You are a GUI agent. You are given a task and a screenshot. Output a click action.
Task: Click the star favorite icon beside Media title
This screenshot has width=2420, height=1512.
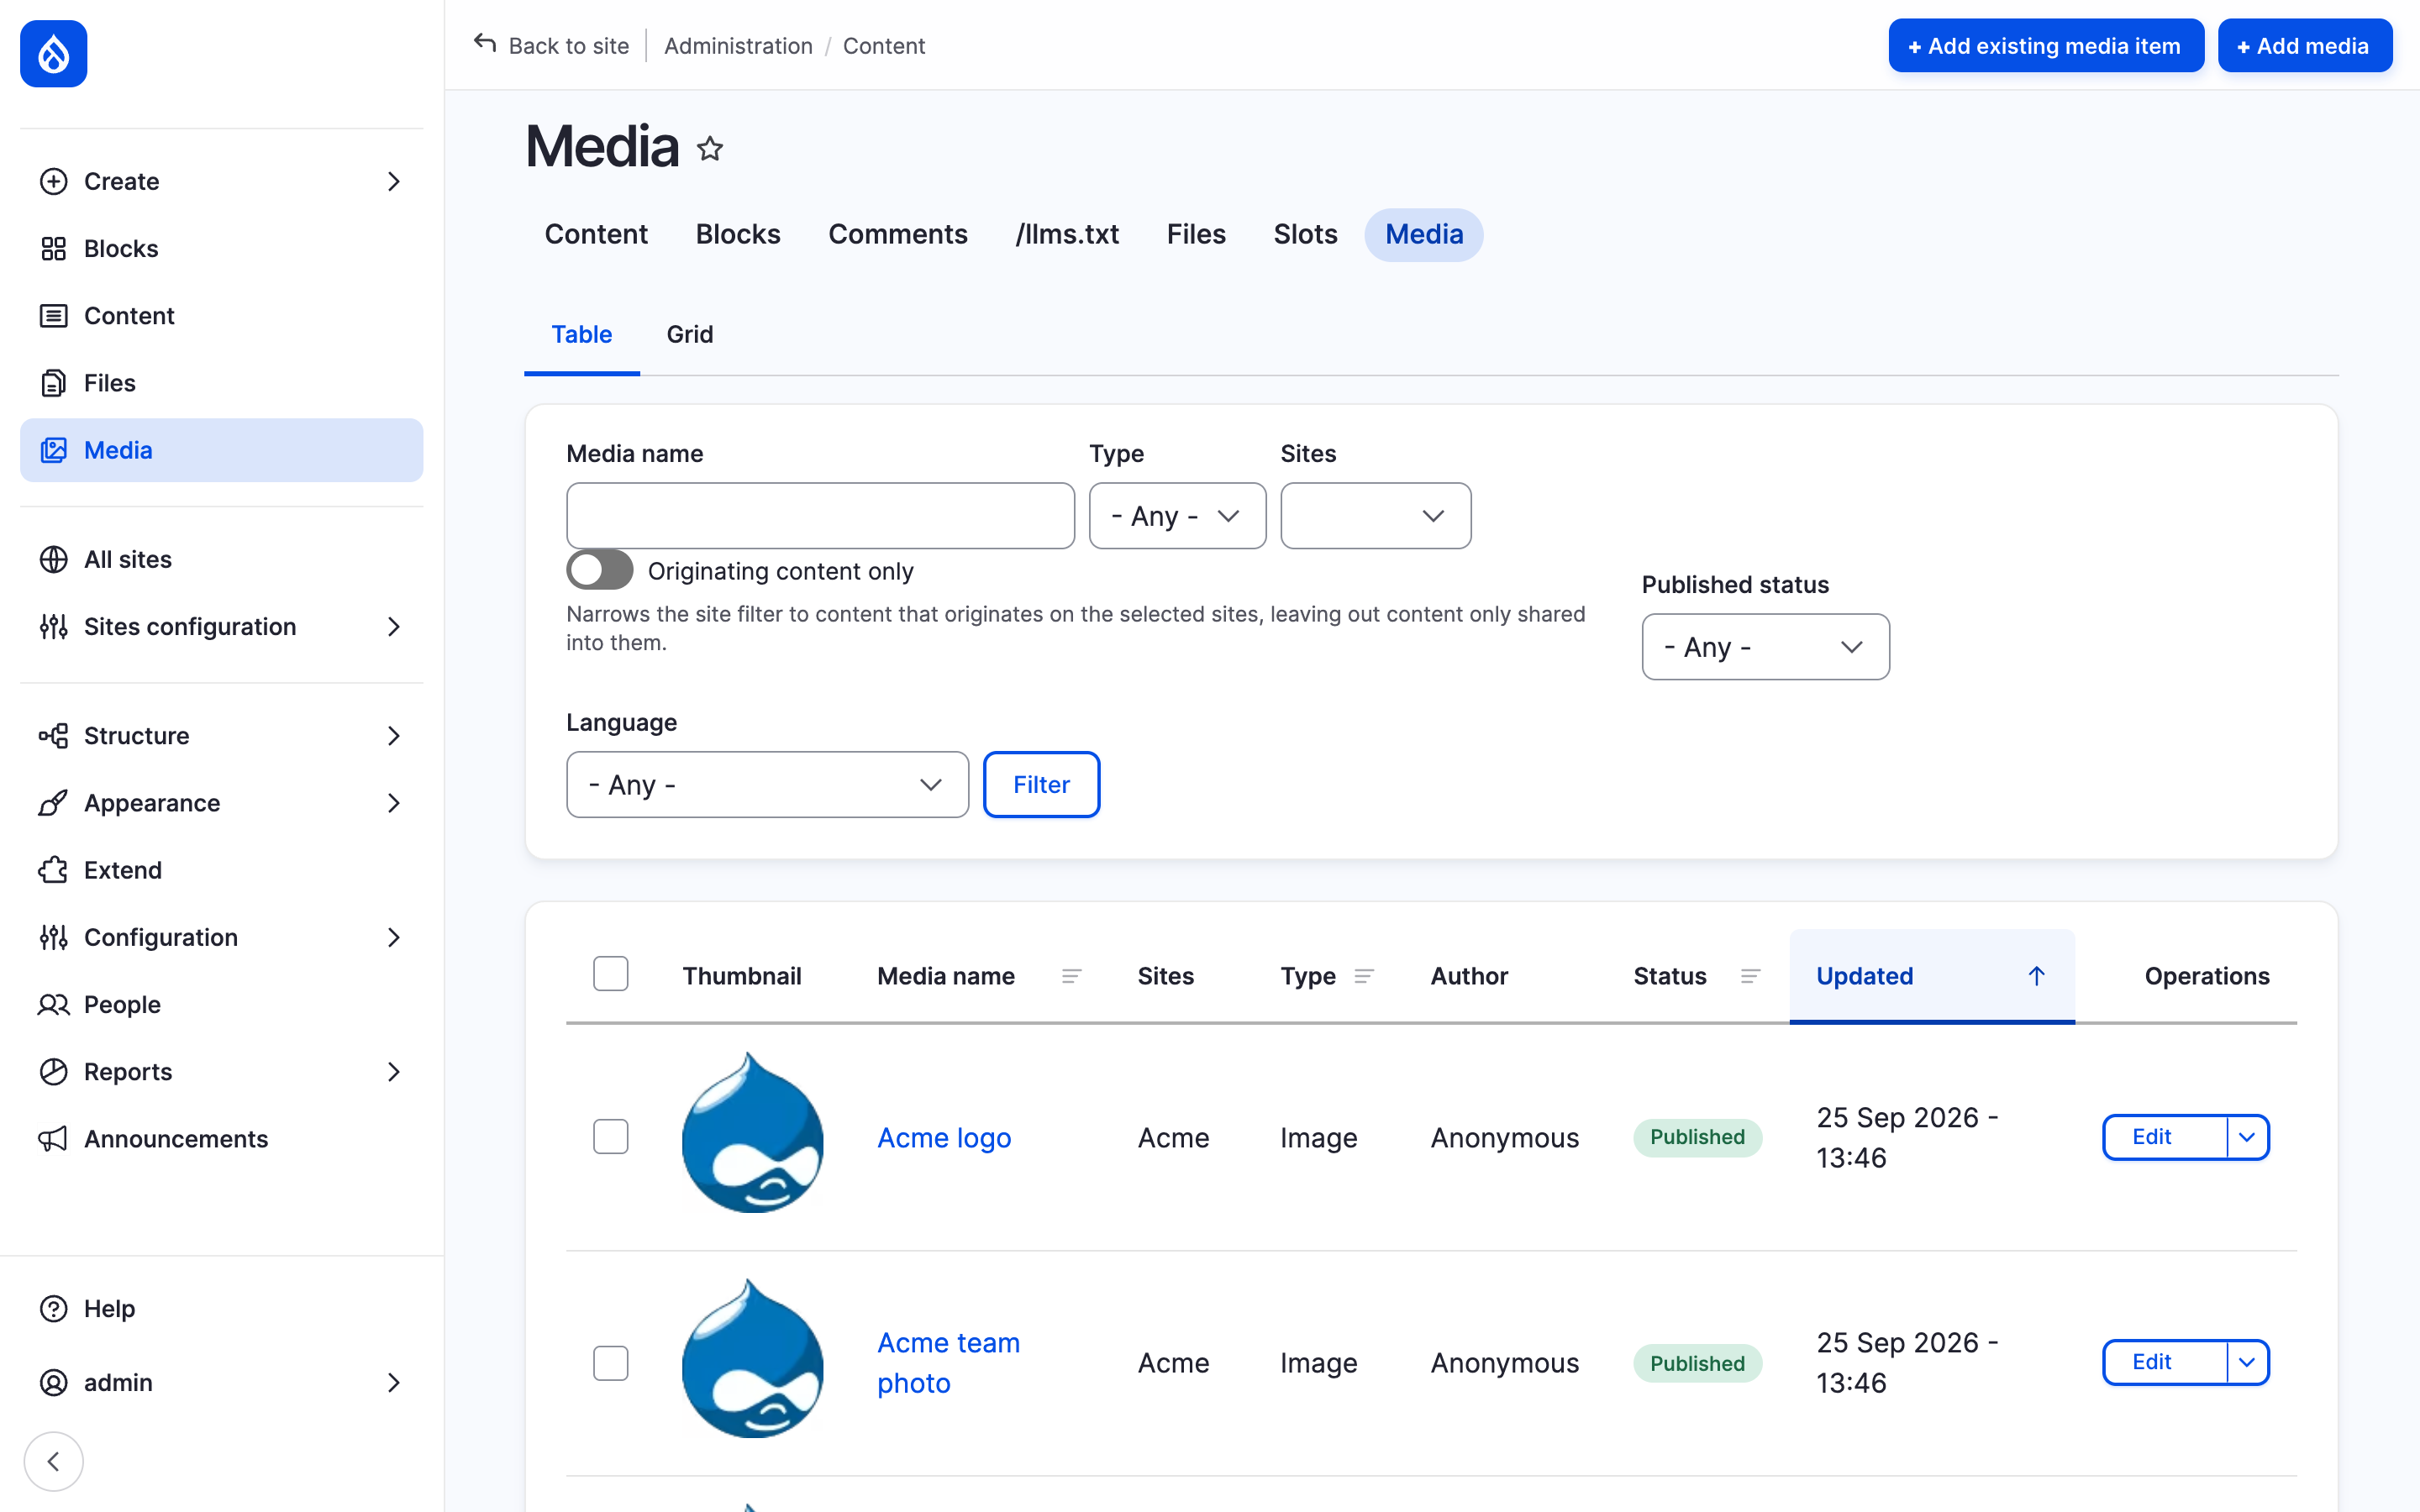tap(710, 149)
